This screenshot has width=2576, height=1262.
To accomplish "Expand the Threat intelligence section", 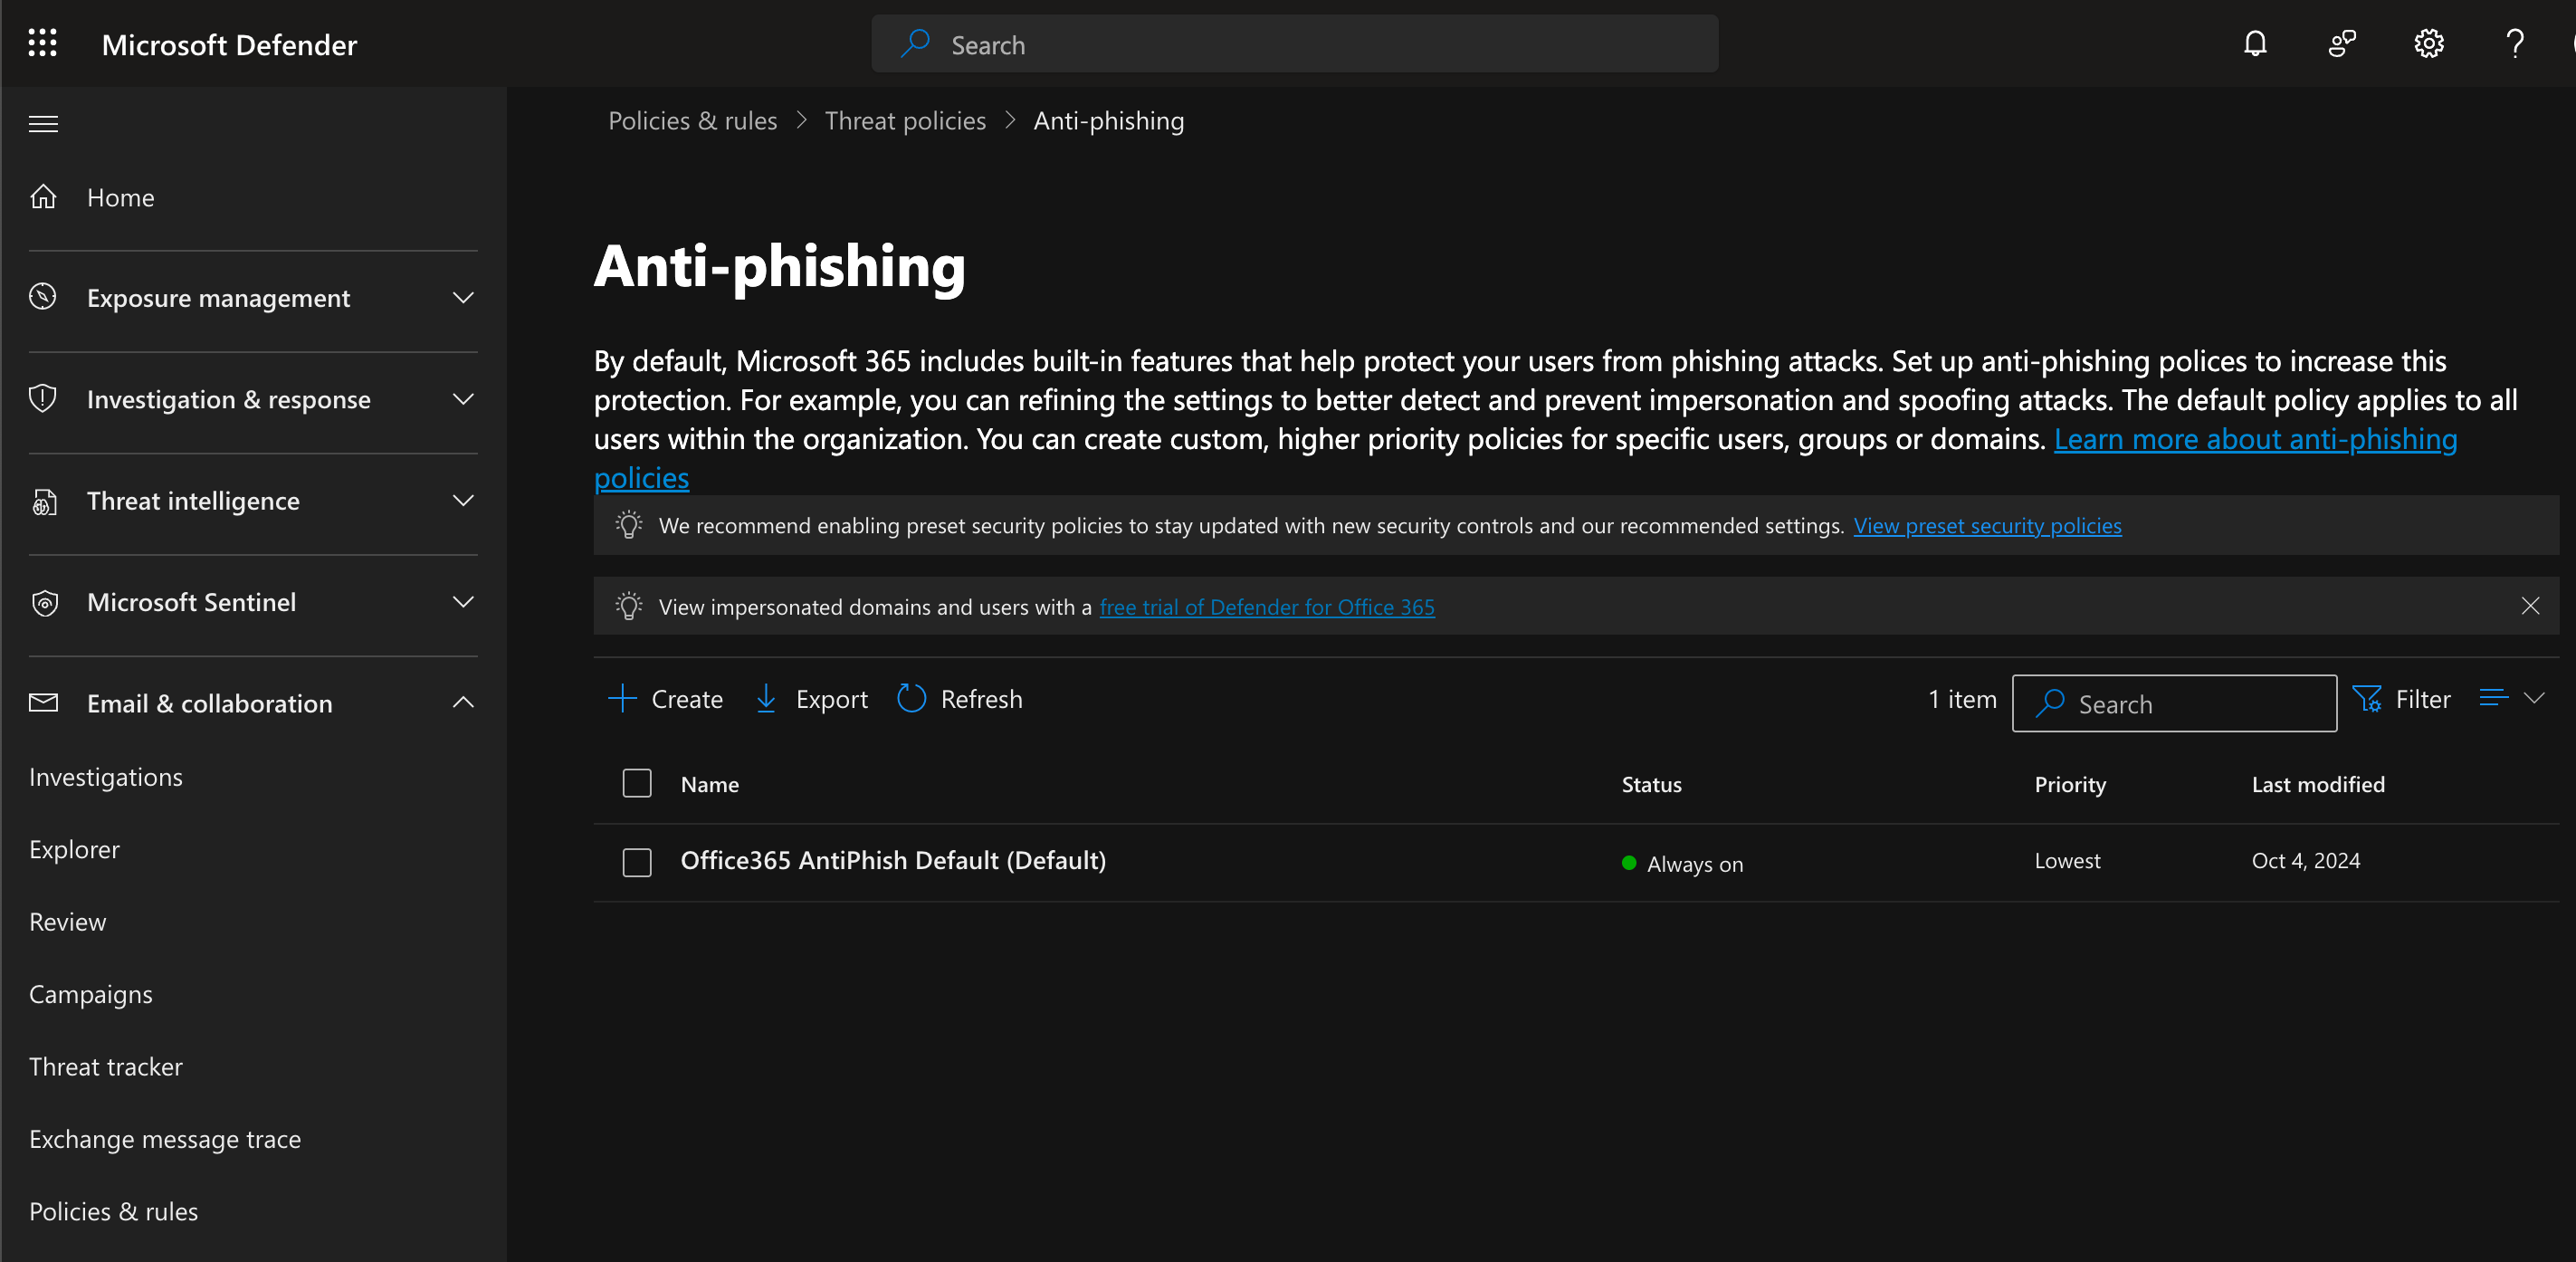I will (x=462, y=501).
